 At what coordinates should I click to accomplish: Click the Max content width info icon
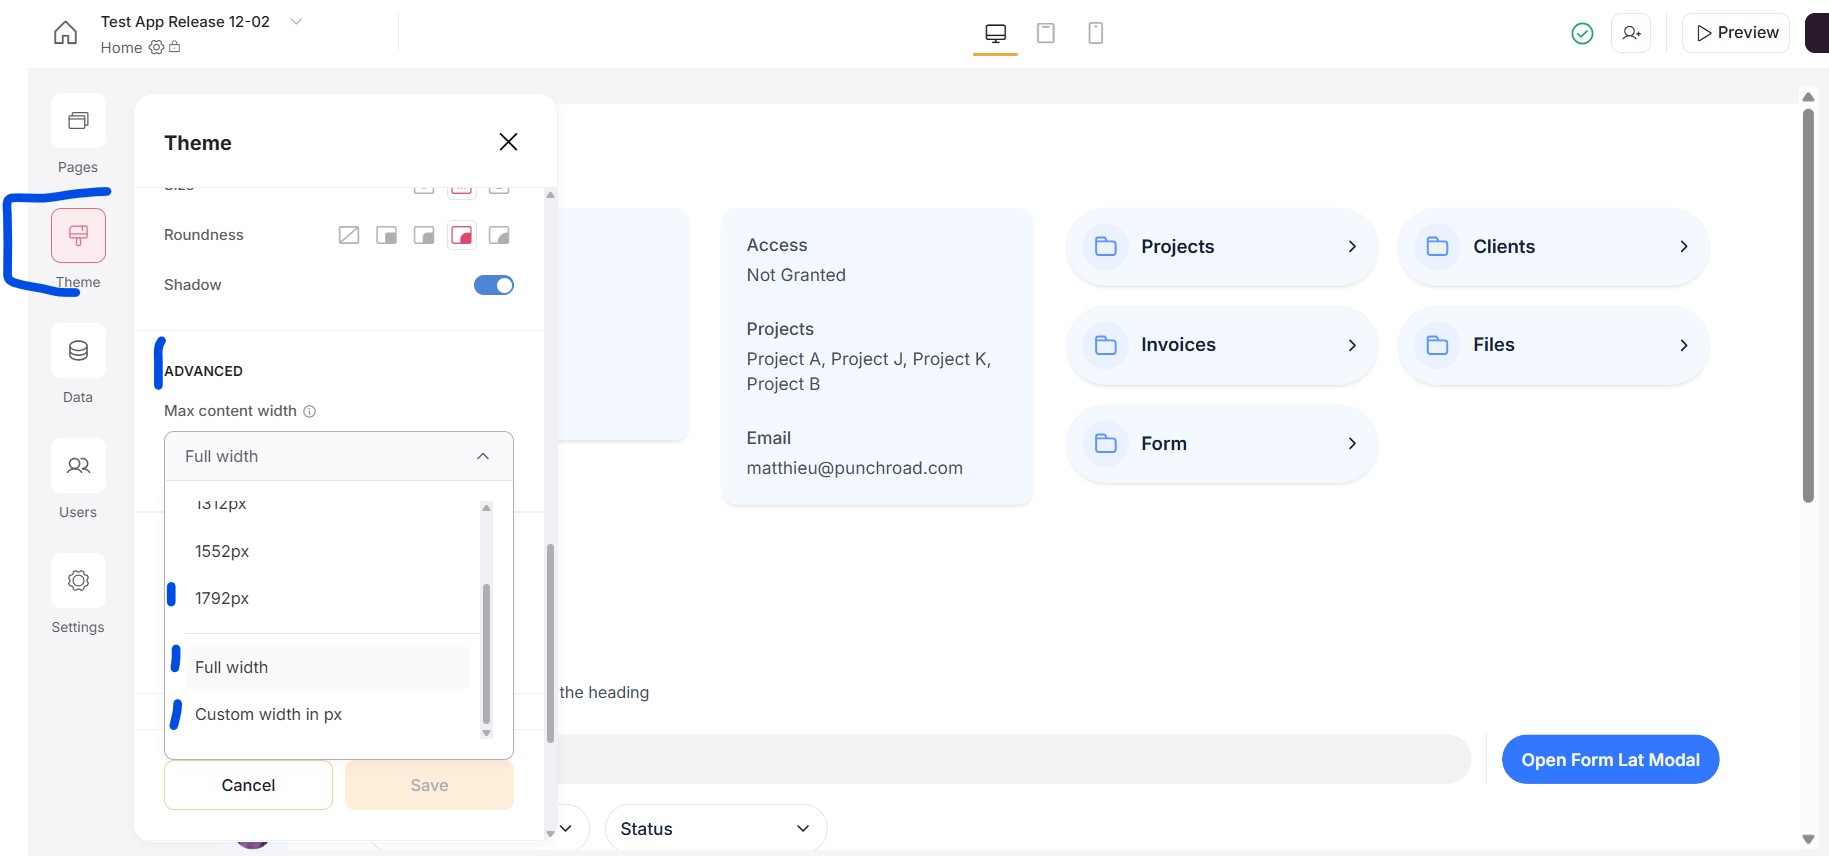pos(310,411)
